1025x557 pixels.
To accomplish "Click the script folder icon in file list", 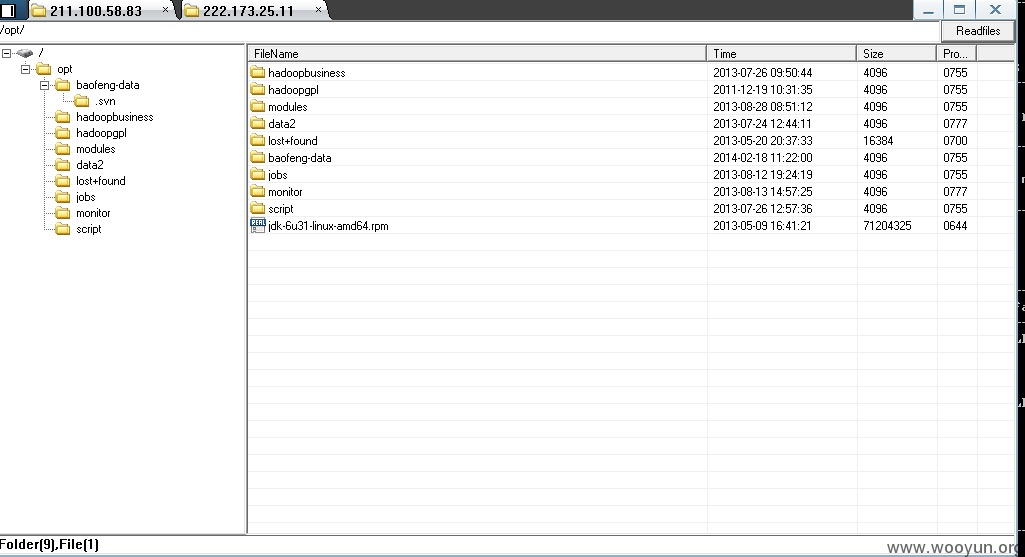I will pyautogui.click(x=258, y=209).
